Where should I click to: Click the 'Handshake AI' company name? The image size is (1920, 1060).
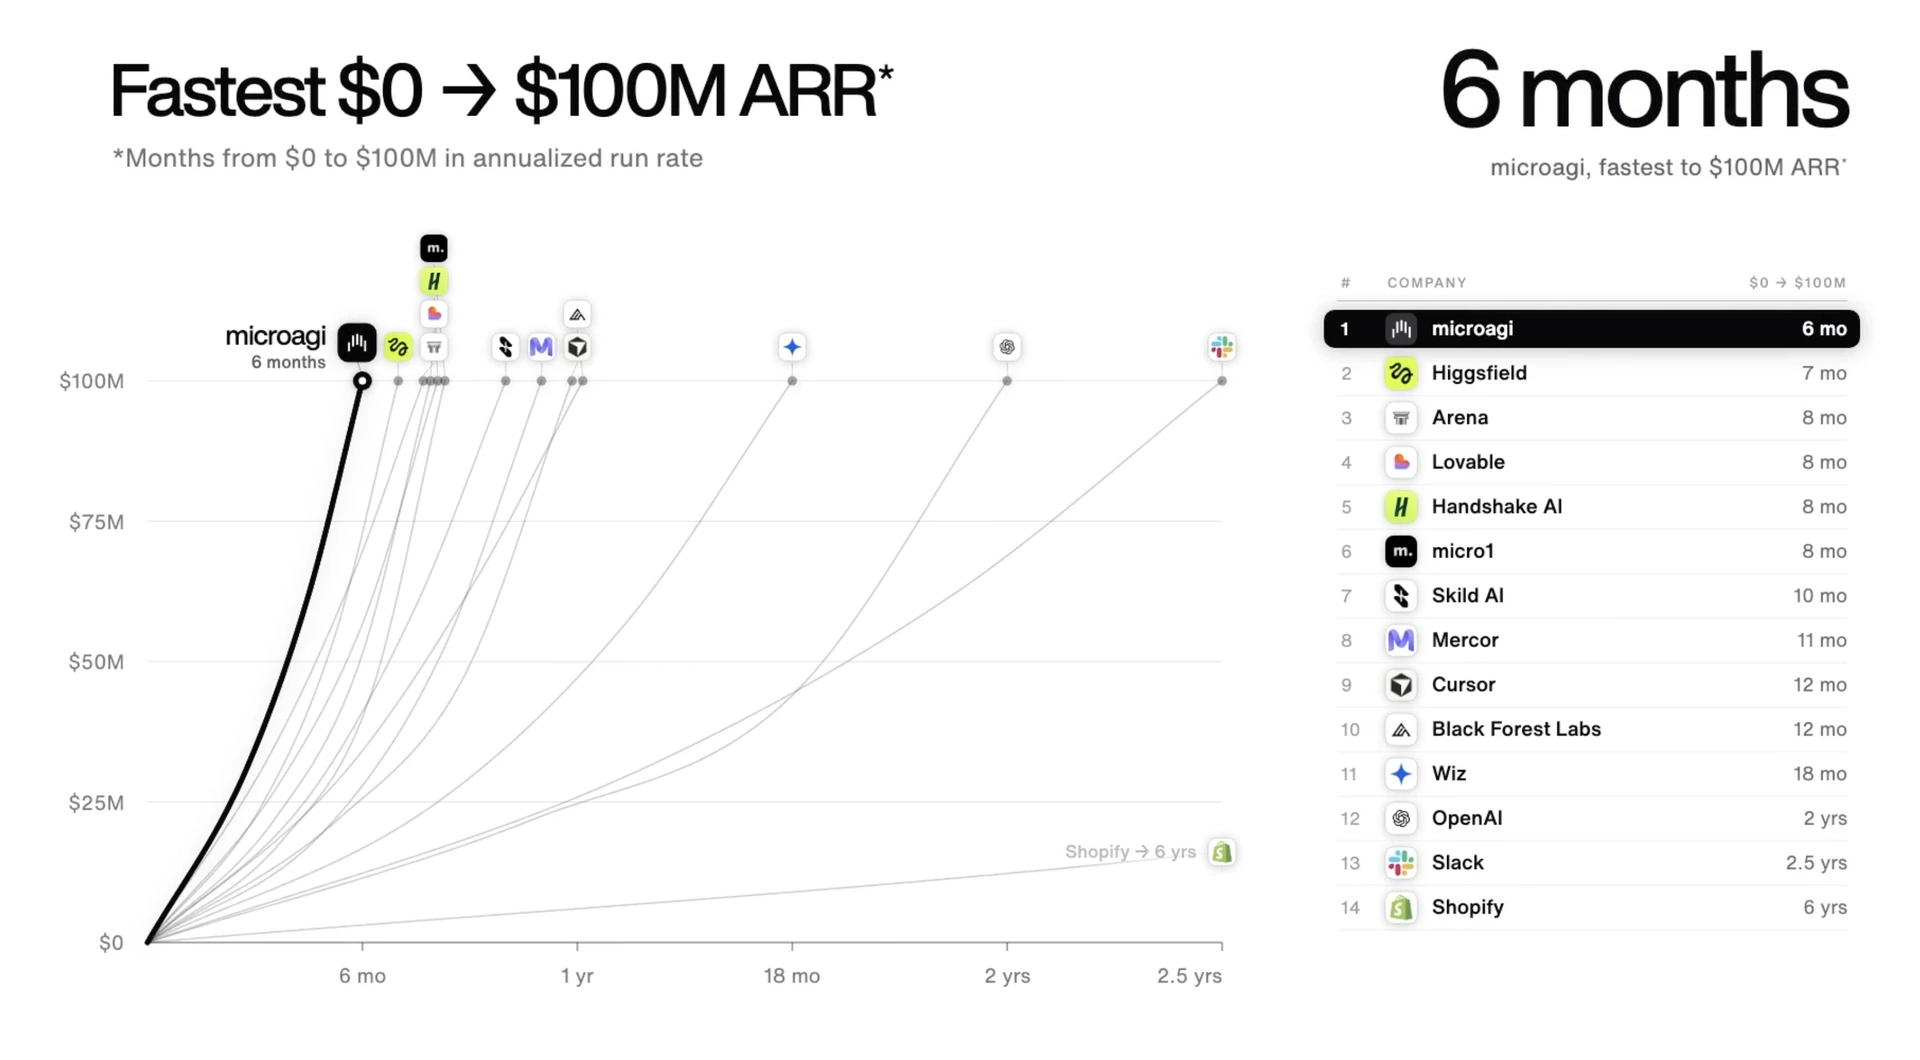(1497, 507)
